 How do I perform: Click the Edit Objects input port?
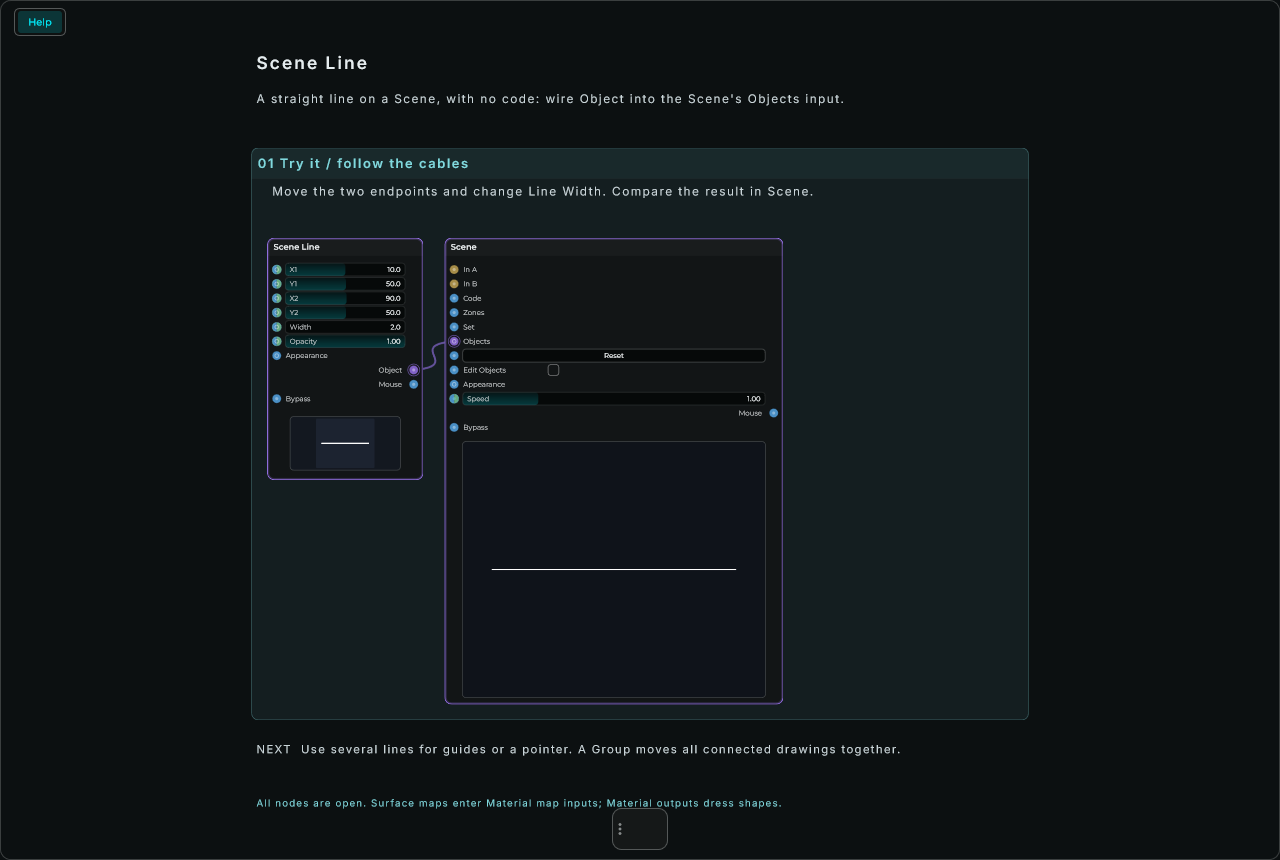coord(454,370)
